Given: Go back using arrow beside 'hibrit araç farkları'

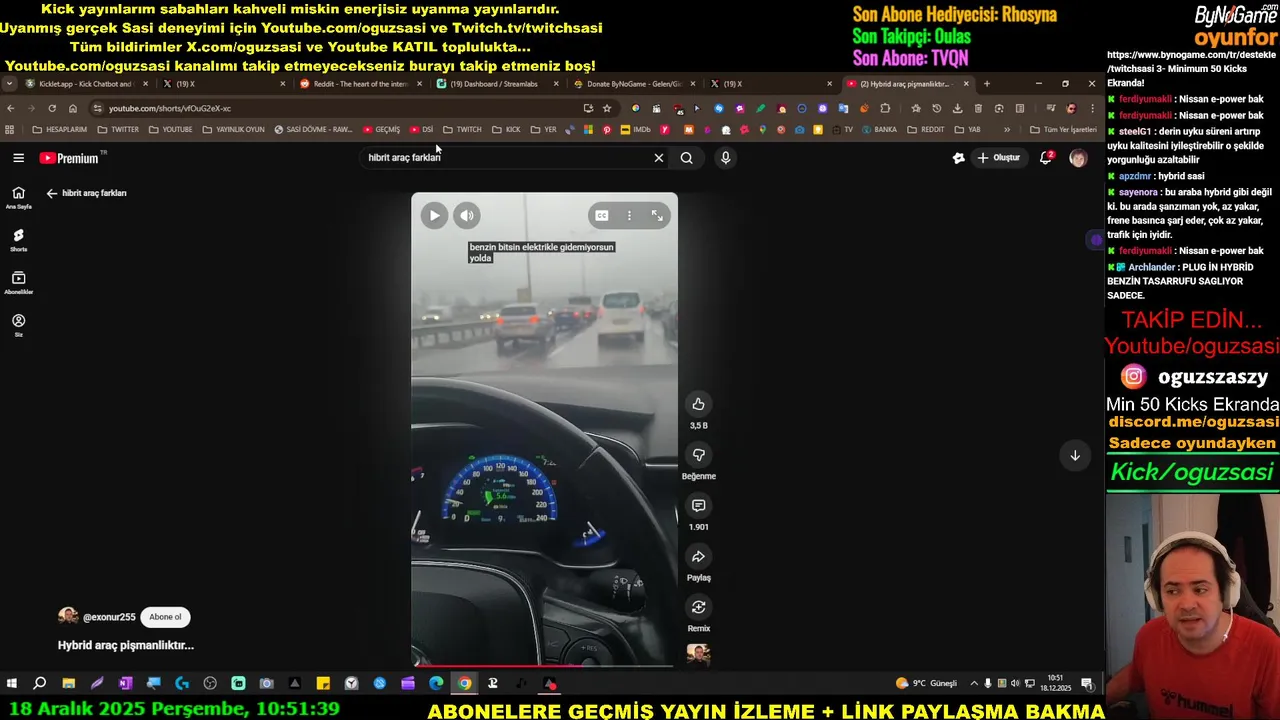Looking at the screenshot, I should 52,193.
